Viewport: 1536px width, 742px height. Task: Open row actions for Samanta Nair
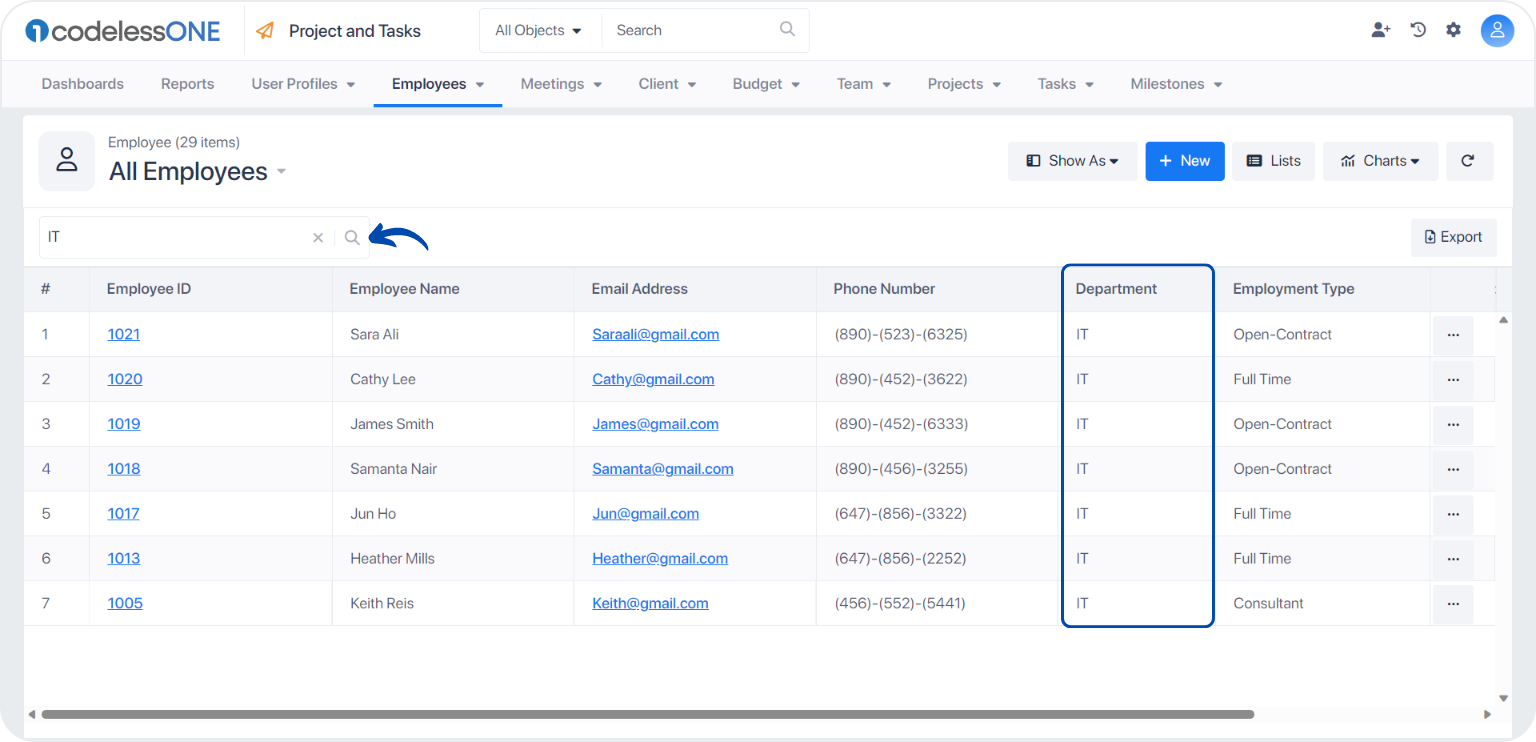[1453, 470]
